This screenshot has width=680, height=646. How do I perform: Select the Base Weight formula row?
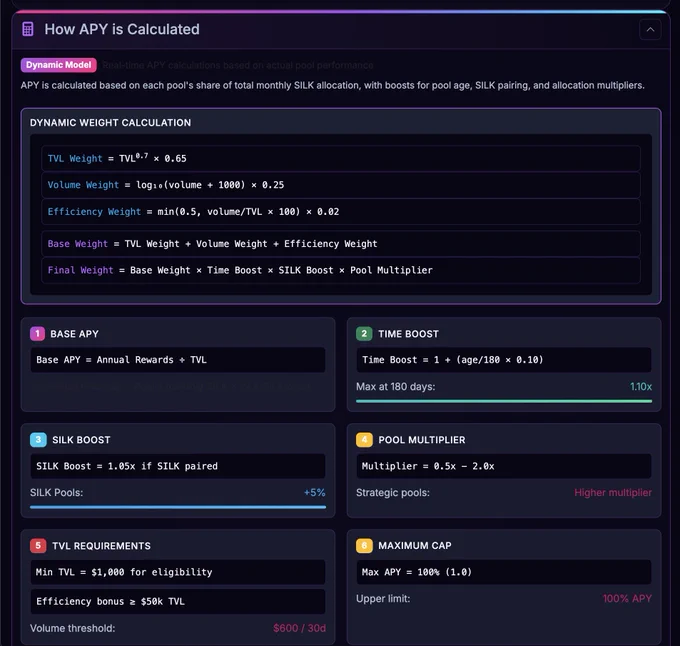coord(341,244)
